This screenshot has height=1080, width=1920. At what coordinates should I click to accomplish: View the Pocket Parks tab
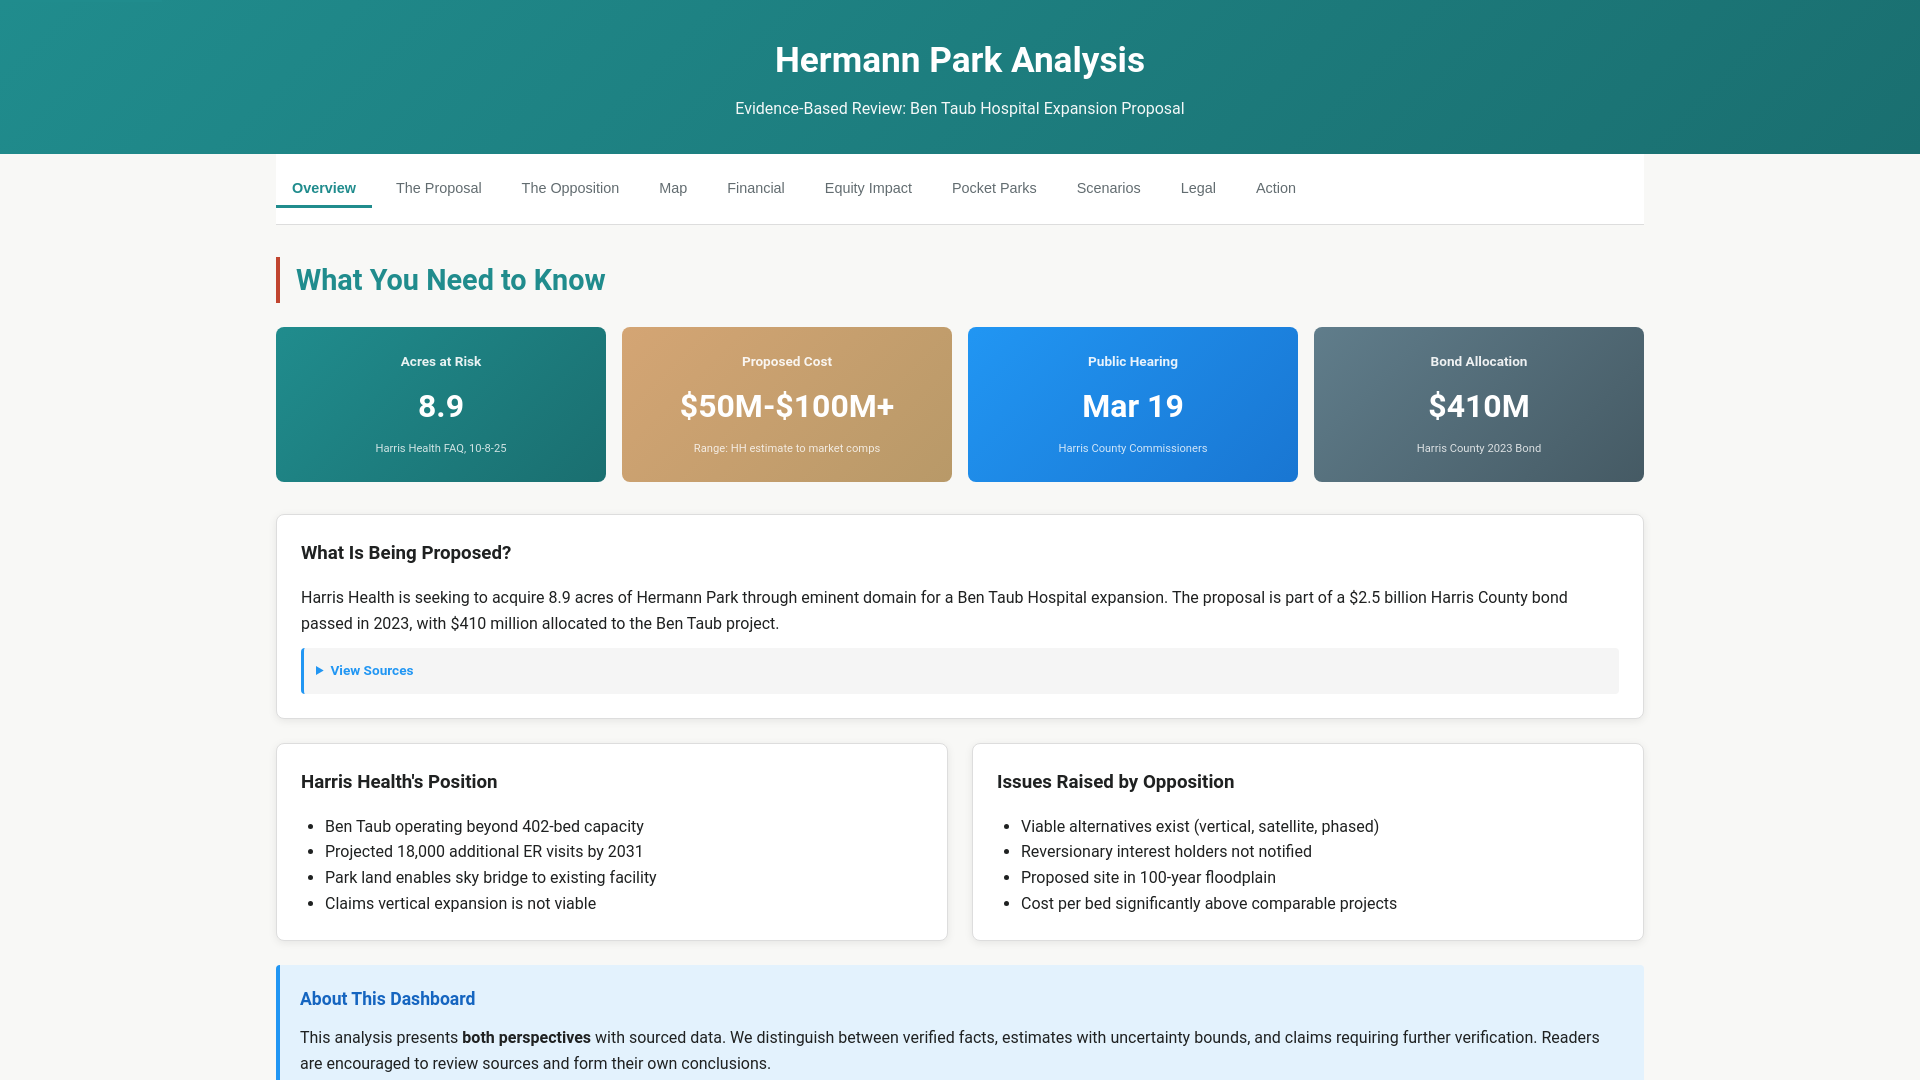(x=994, y=188)
